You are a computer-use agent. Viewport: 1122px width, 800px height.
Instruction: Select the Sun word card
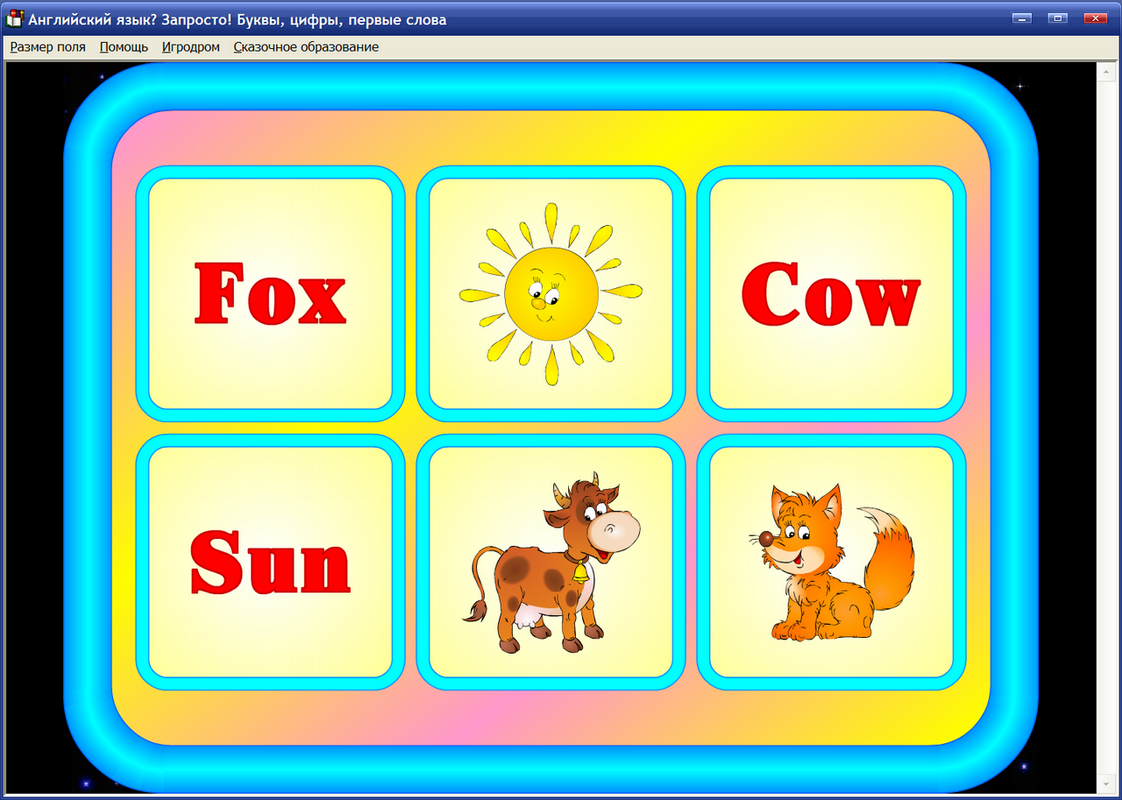coord(270,562)
